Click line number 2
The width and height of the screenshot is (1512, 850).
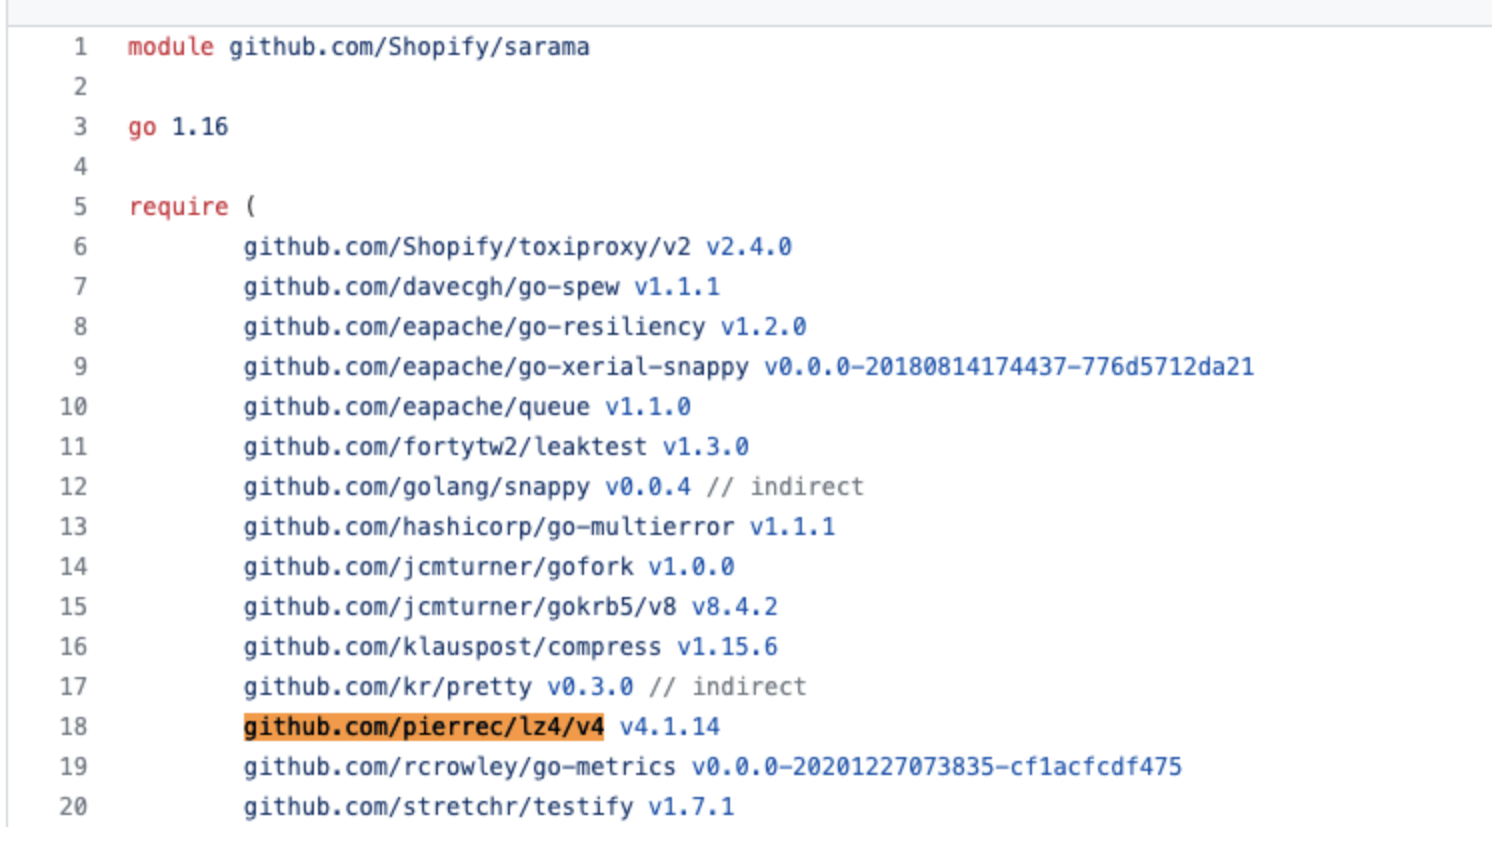coord(80,87)
